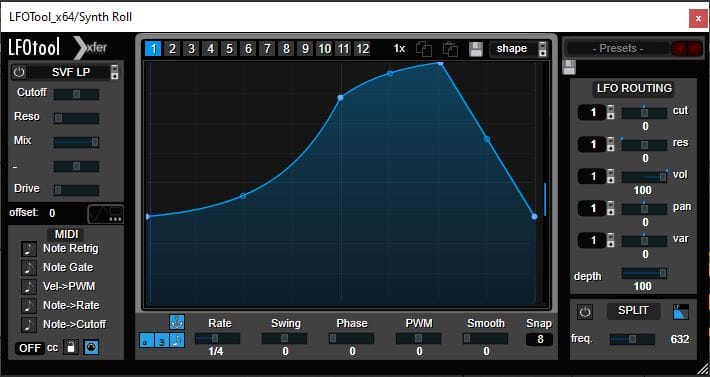Enable Note Gate checkbox

(29, 267)
